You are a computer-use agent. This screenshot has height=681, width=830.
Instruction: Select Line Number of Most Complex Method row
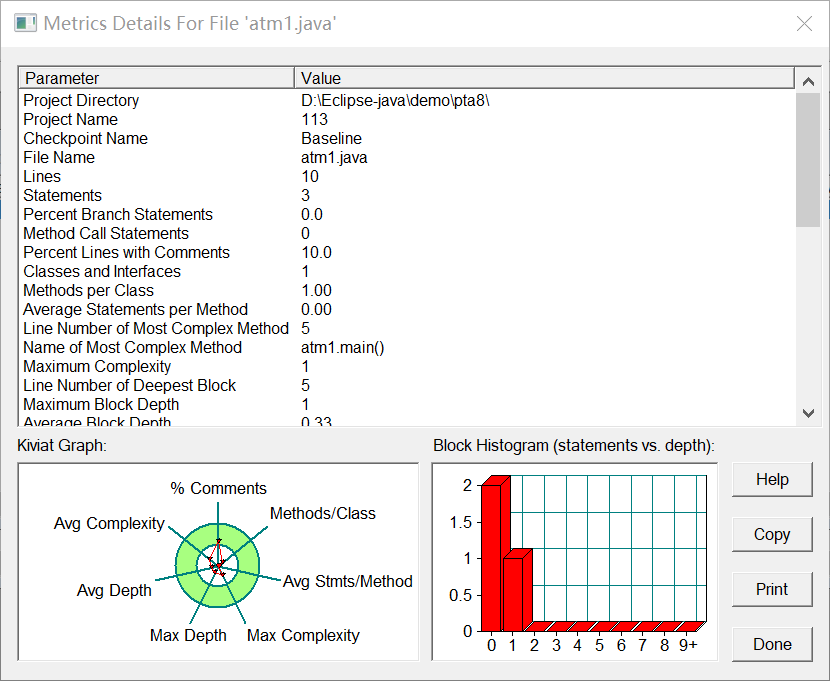coord(408,329)
